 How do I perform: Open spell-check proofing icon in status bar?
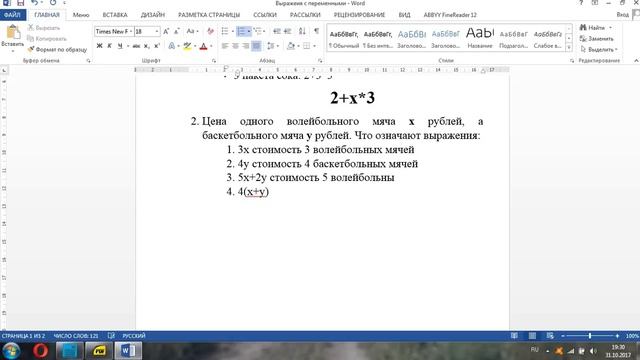(111, 336)
